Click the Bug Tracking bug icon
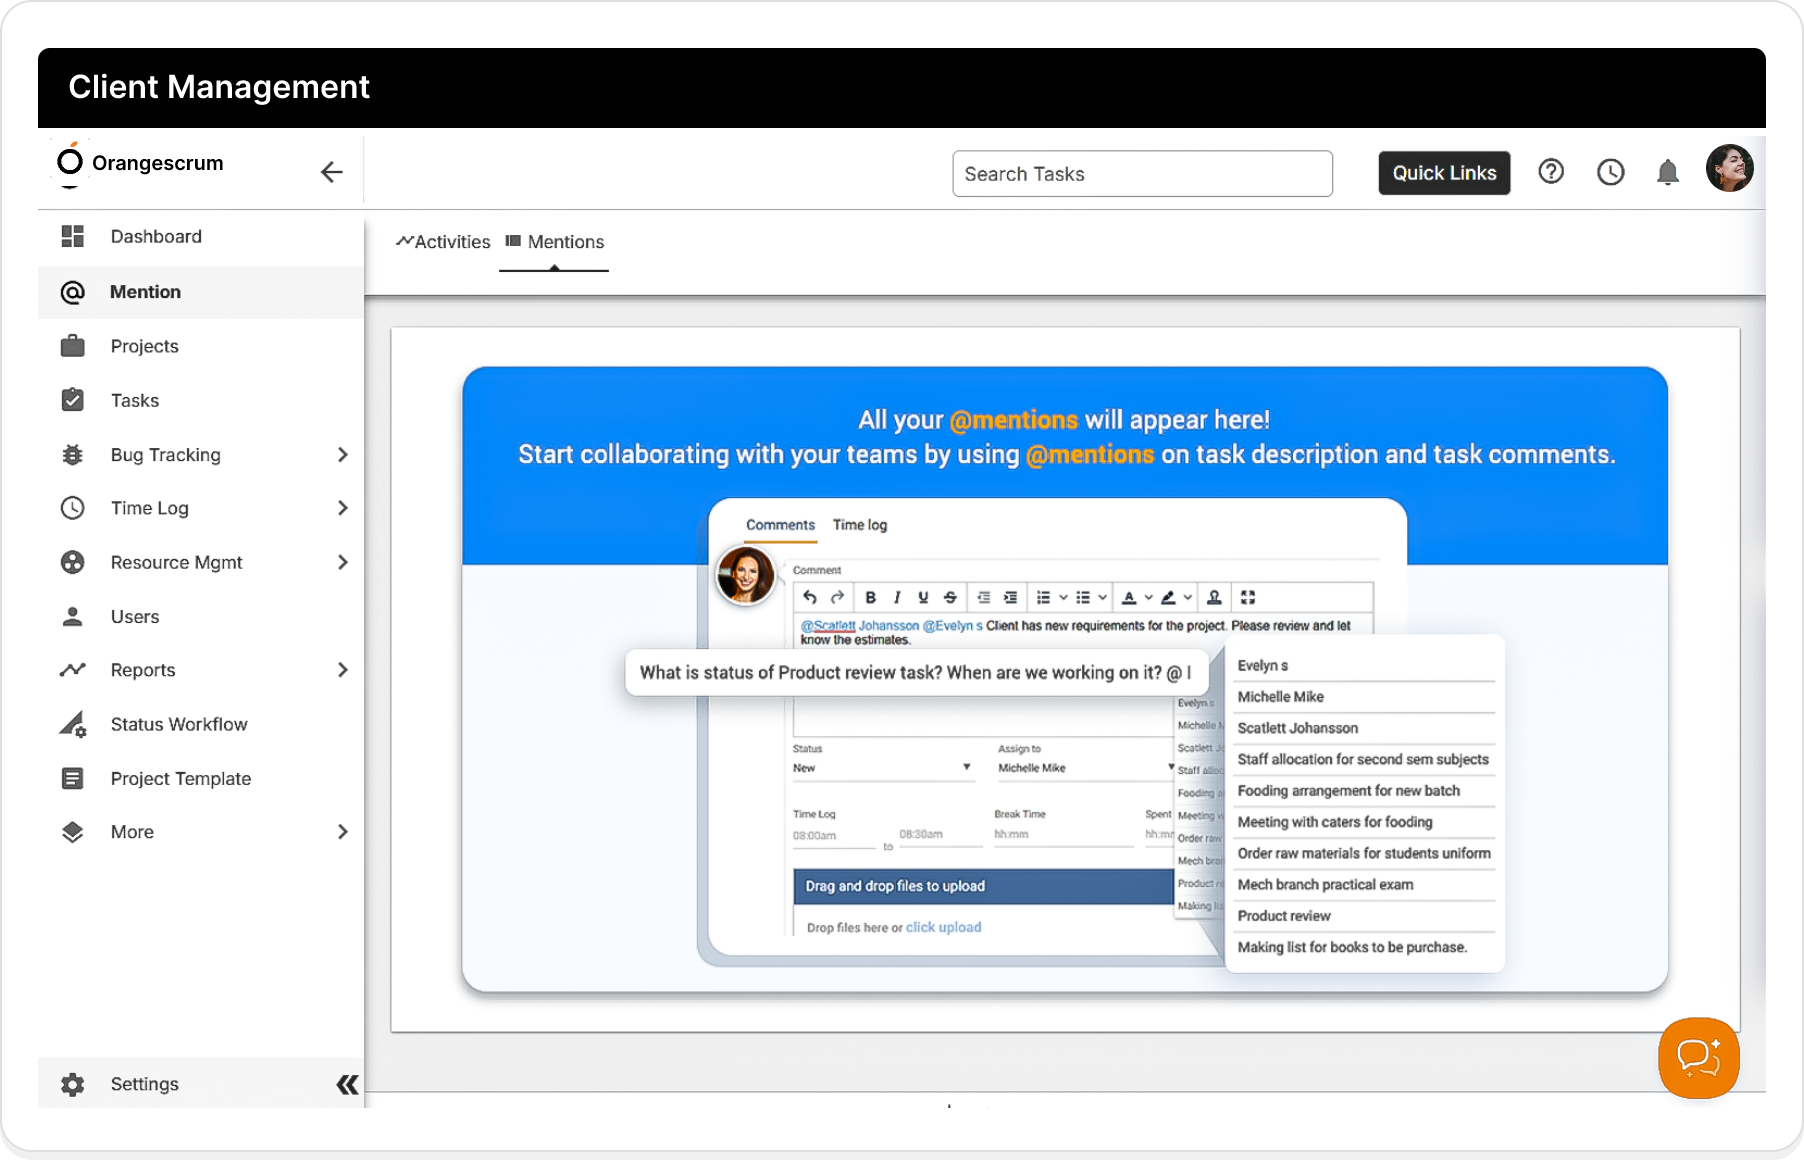1804x1160 pixels. coord(72,455)
